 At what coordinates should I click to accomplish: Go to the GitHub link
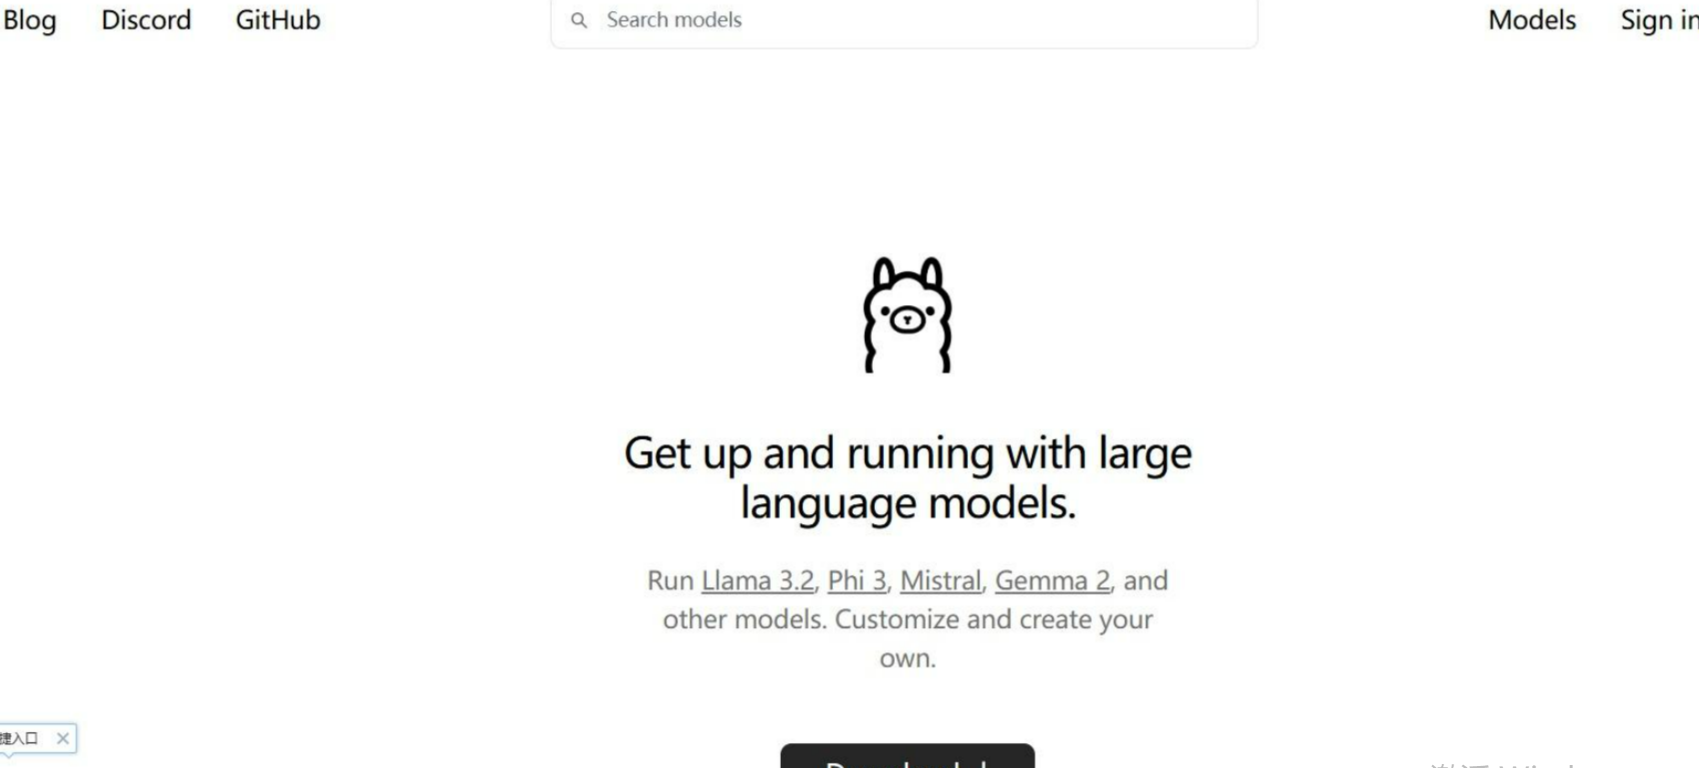(x=278, y=20)
